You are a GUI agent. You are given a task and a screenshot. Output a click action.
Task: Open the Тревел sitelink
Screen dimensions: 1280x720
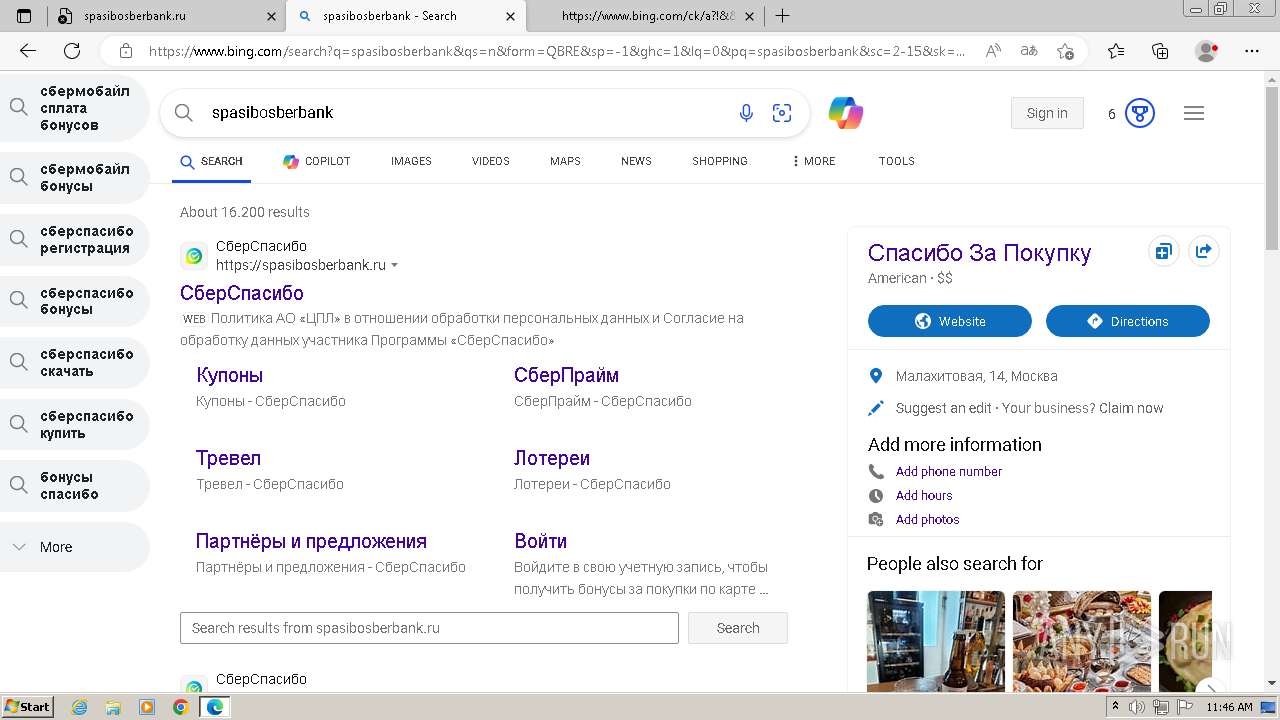pos(228,458)
